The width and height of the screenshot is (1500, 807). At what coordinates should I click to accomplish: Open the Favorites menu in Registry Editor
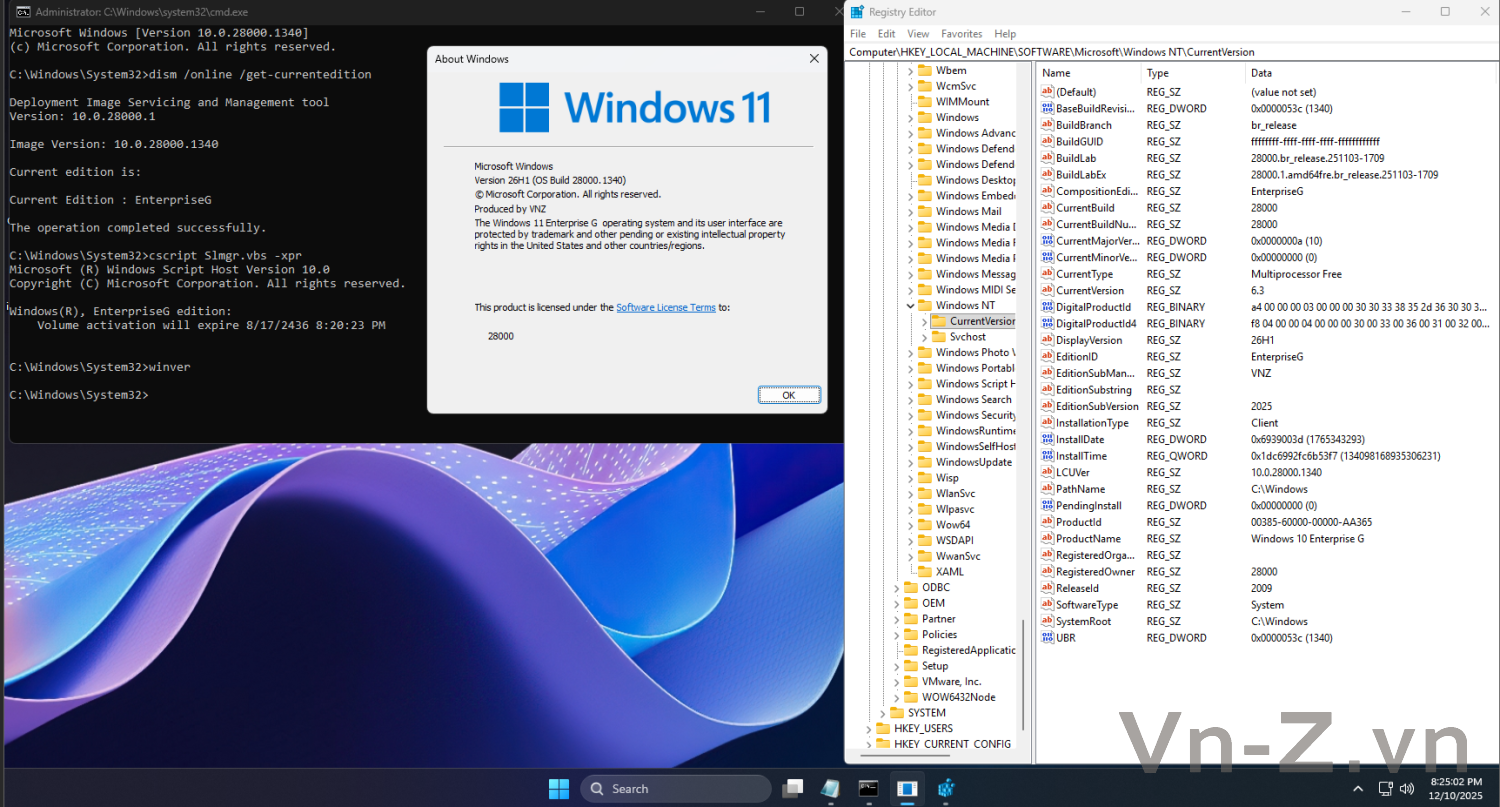tap(961, 34)
